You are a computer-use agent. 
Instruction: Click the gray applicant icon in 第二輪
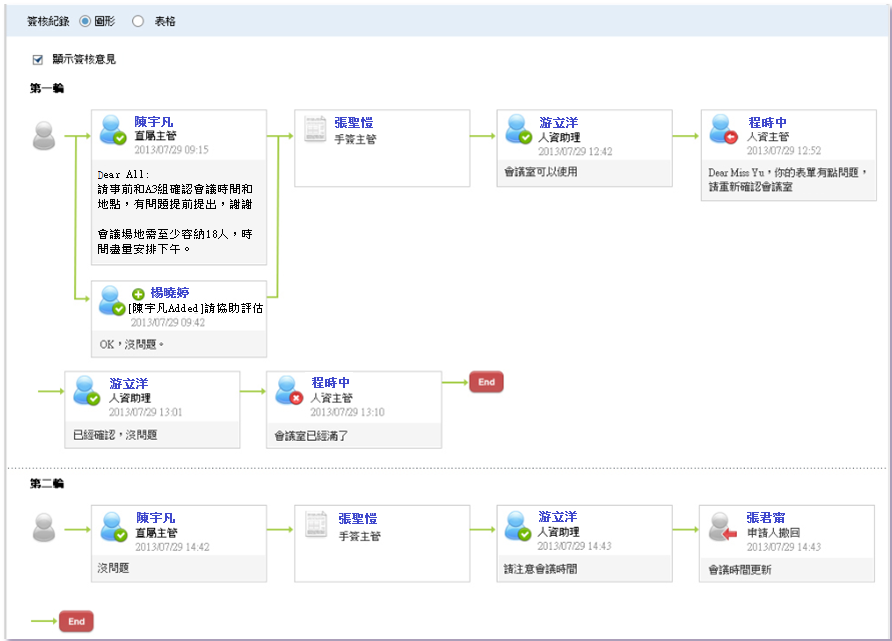click(44, 527)
